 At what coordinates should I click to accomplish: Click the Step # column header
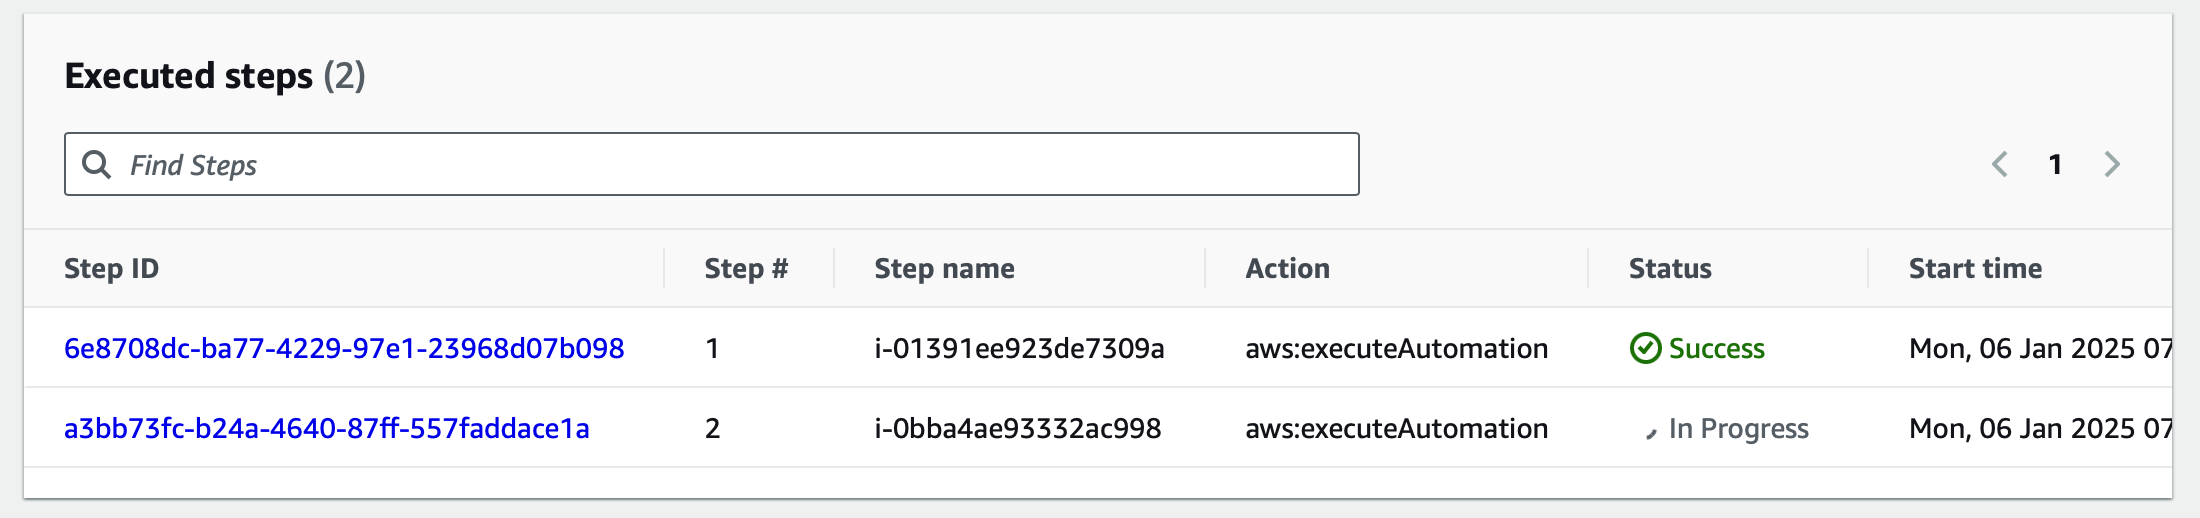pos(746,268)
